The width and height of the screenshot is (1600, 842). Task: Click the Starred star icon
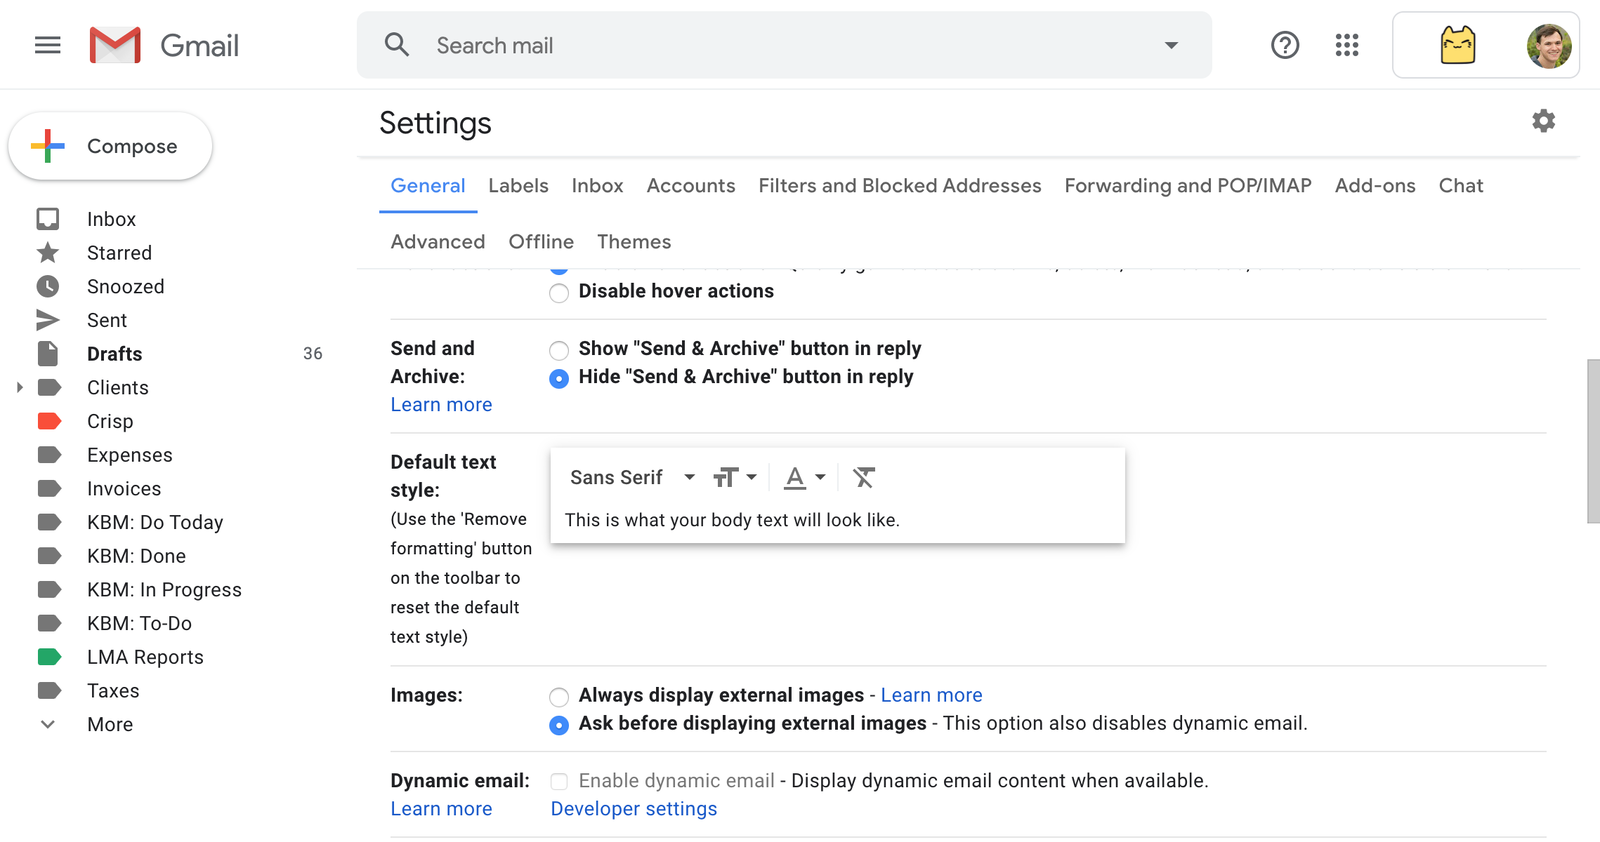(x=48, y=253)
